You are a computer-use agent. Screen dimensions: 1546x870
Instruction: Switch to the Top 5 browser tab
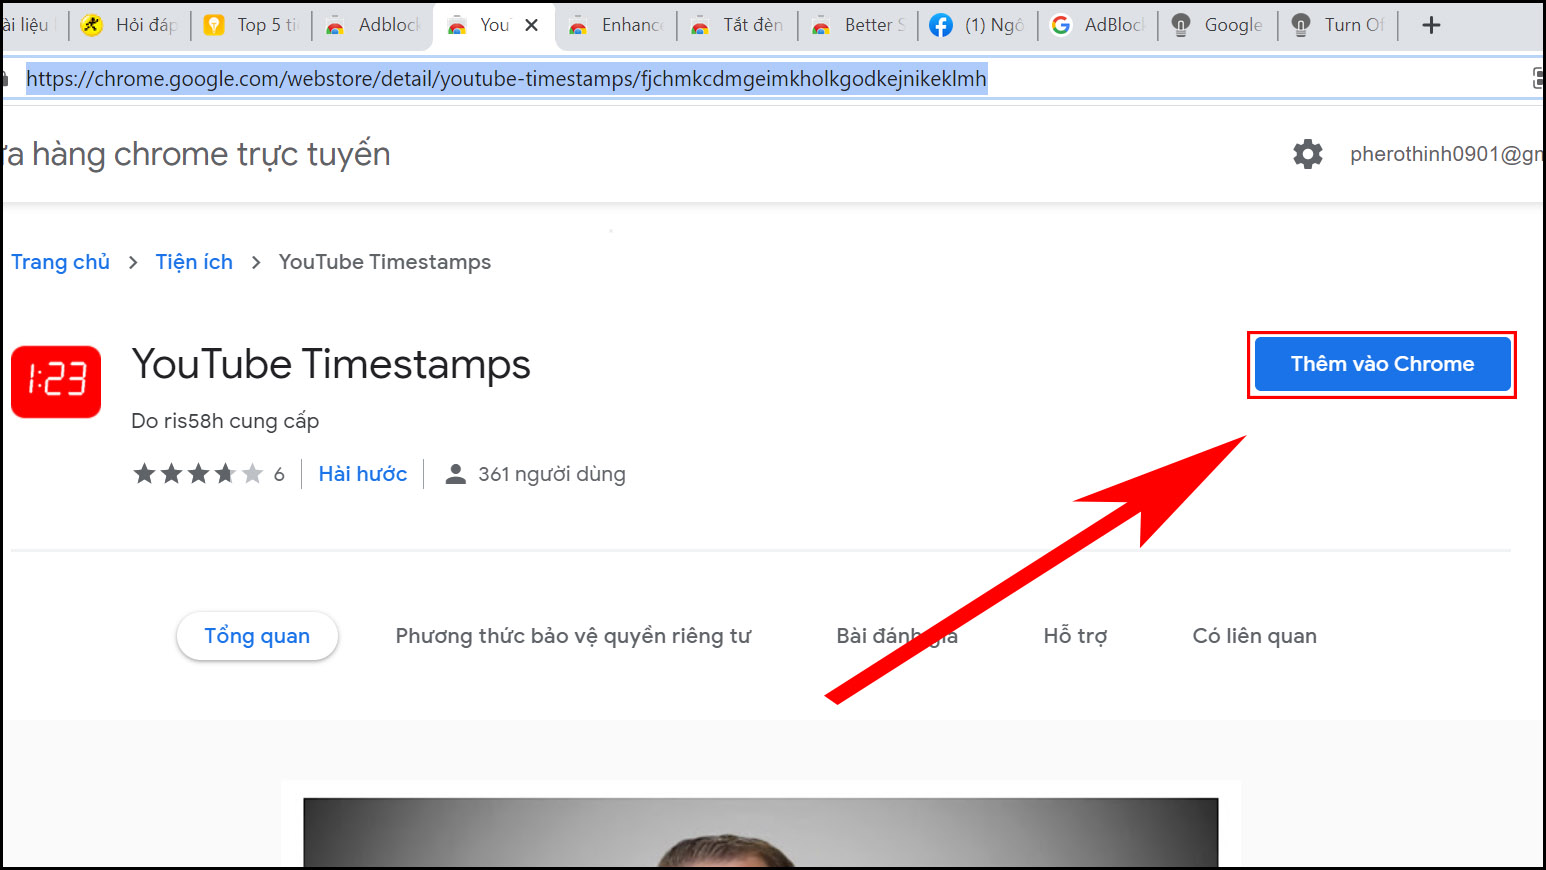point(252,25)
